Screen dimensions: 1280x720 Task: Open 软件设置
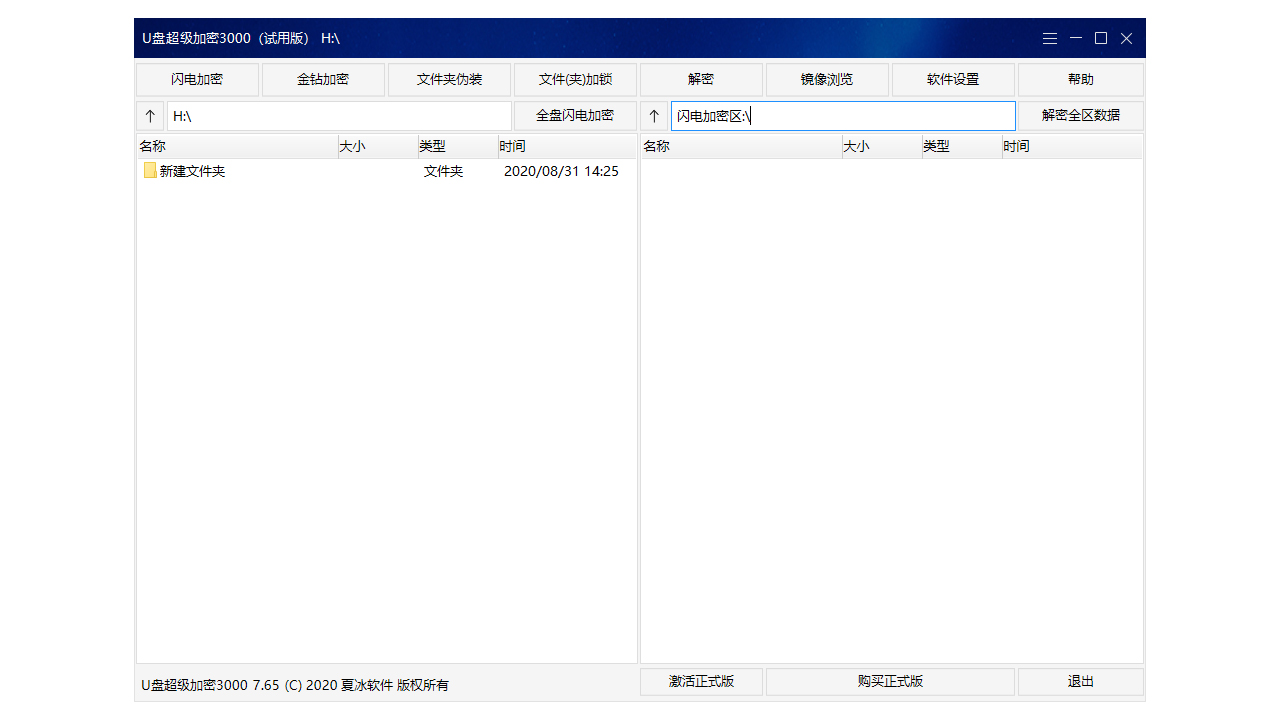coord(953,80)
